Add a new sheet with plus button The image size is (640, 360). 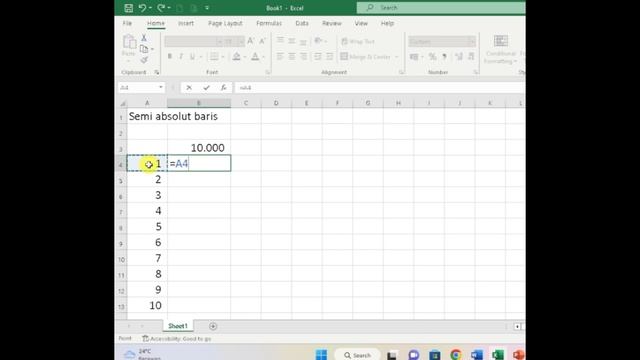[213, 326]
